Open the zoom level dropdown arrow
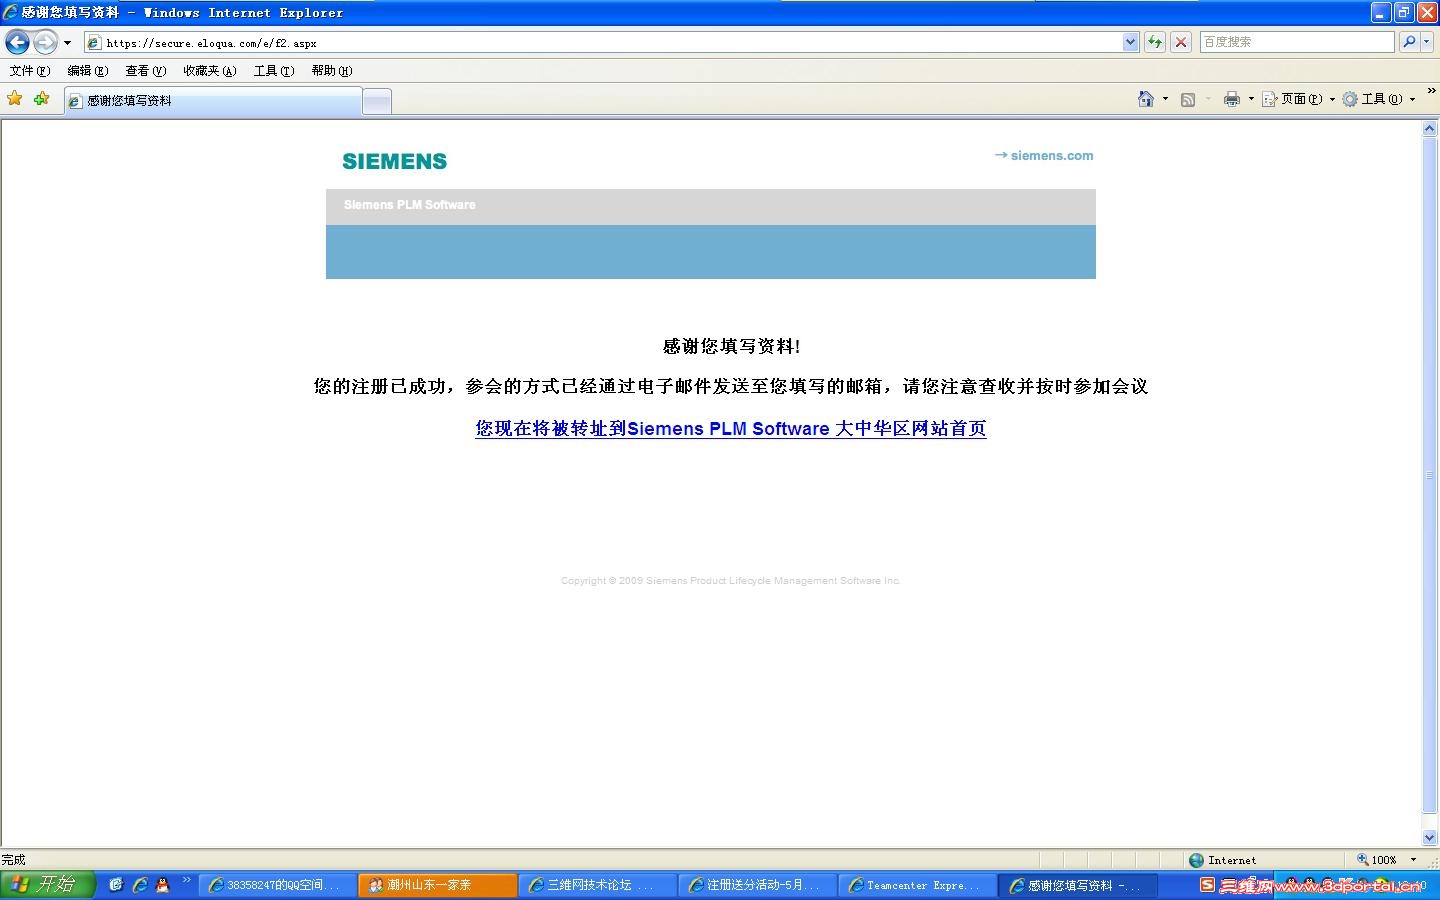The width and height of the screenshot is (1440, 900). click(1413, 860)
